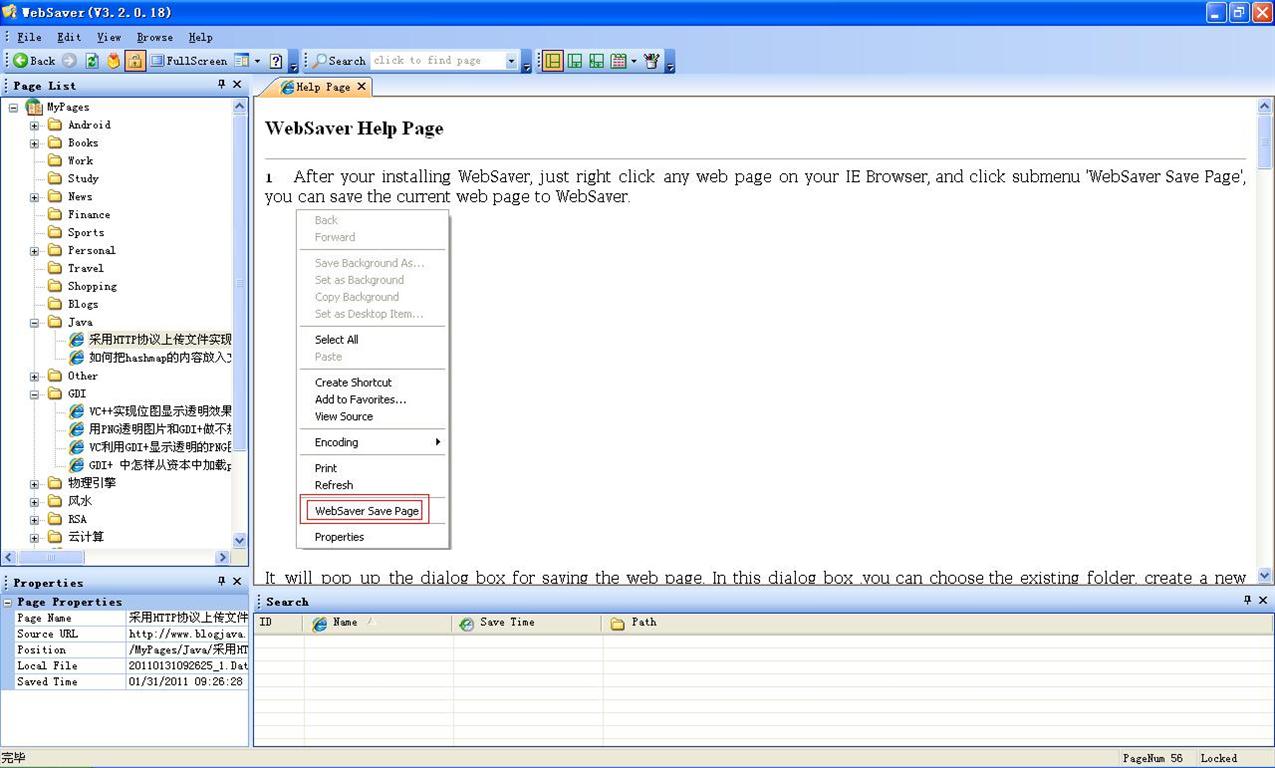Sort search results by Path column
Image resolution: width=1275 pixels, height=768 pixels.
[x=938, y=623]
